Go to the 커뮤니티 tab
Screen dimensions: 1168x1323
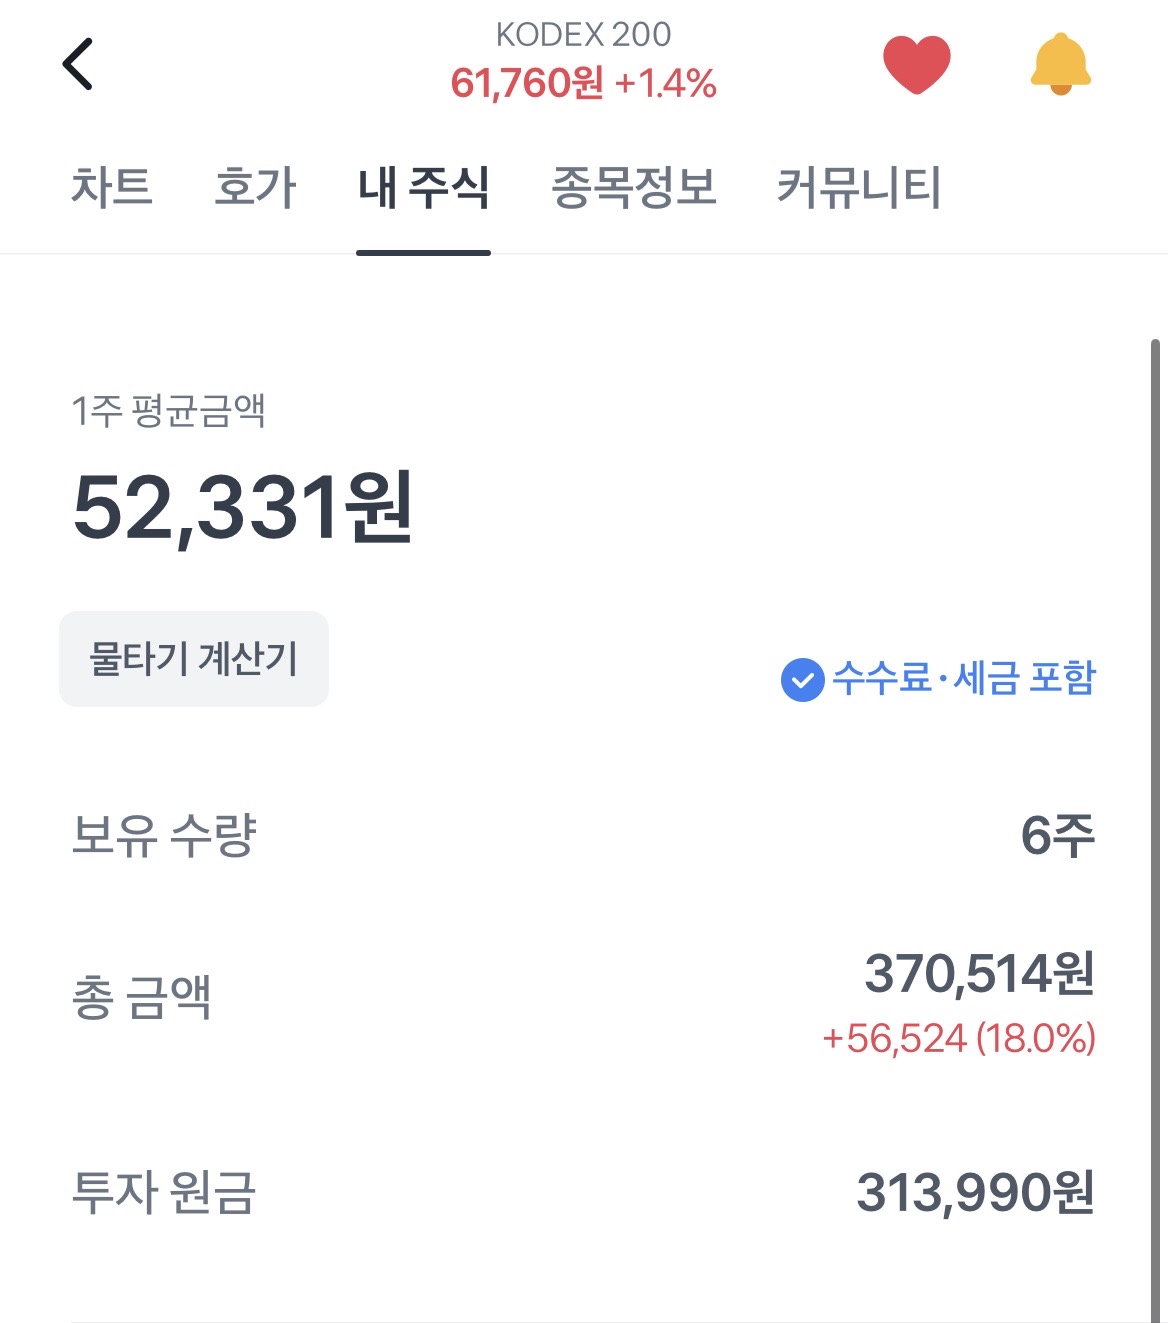[x=859, y=188]
